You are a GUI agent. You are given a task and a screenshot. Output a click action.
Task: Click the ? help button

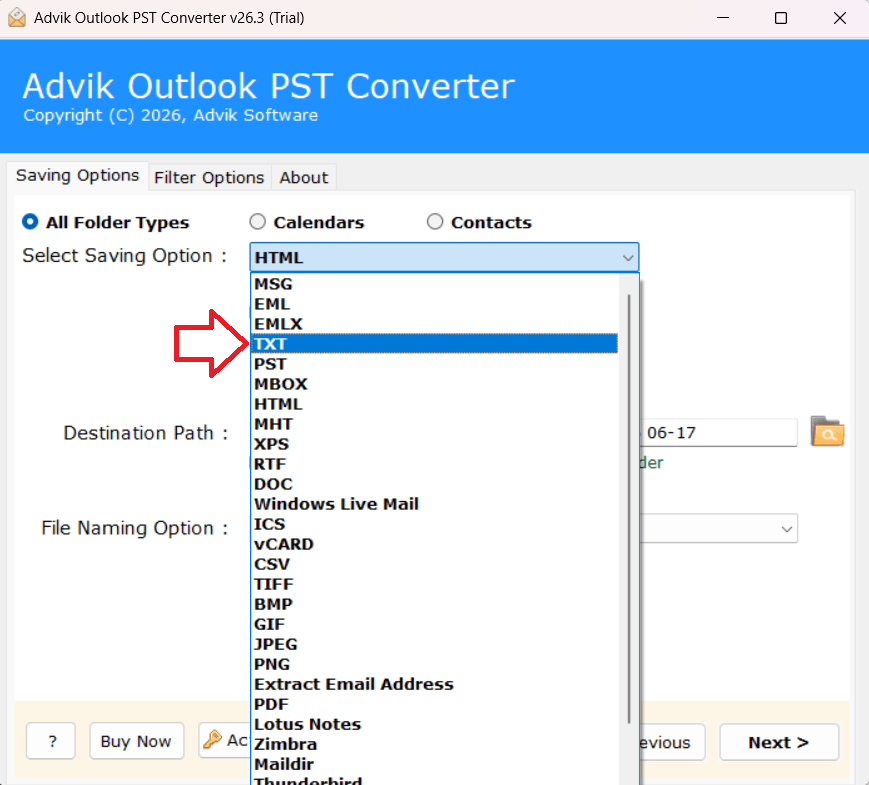point(50,741)
